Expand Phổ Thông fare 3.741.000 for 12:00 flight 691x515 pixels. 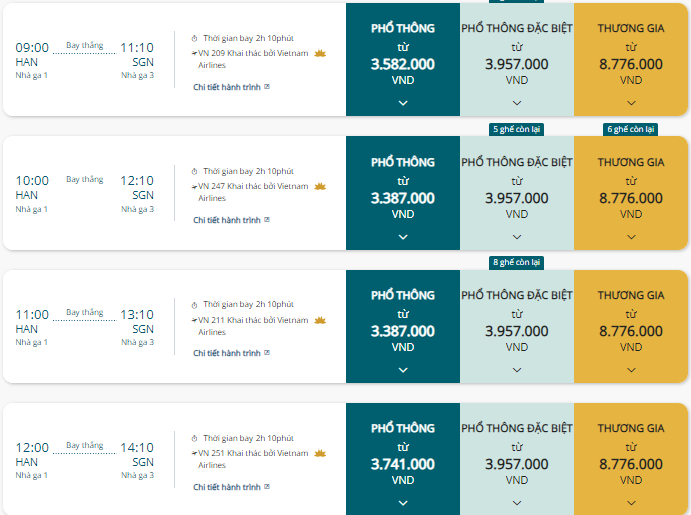pos(403,504)
